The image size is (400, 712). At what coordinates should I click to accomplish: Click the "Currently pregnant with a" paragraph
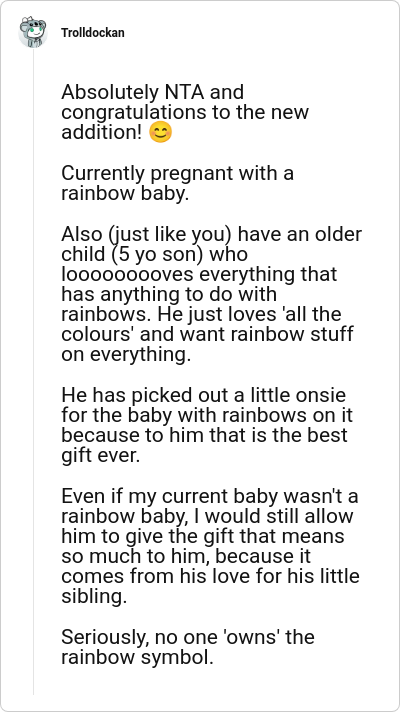click(178, 183)
